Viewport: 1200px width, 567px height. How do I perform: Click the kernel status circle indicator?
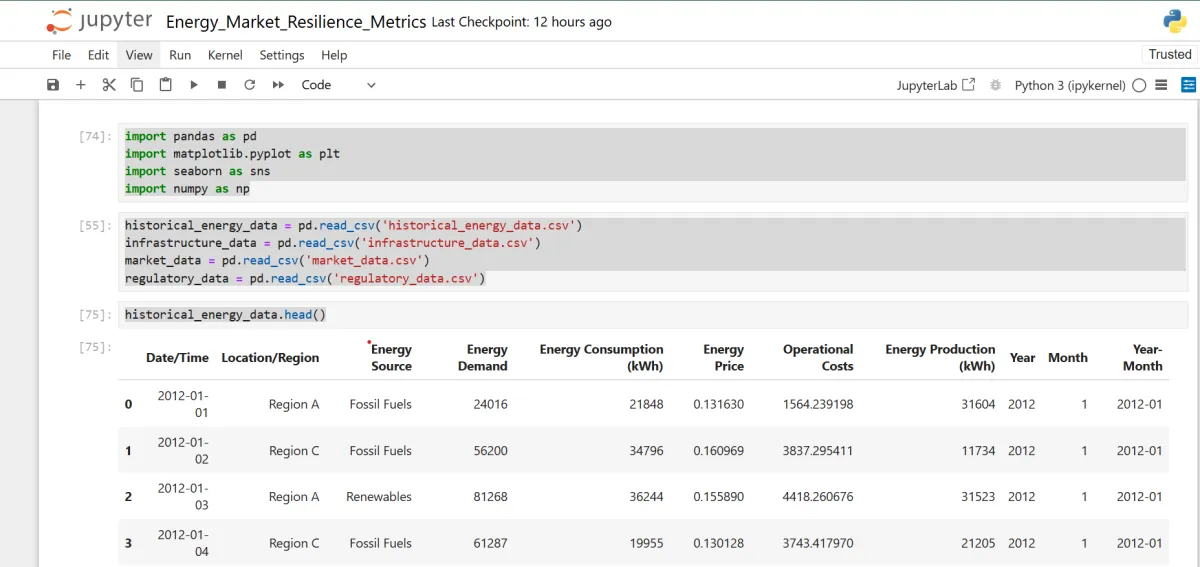point(1139,85)
